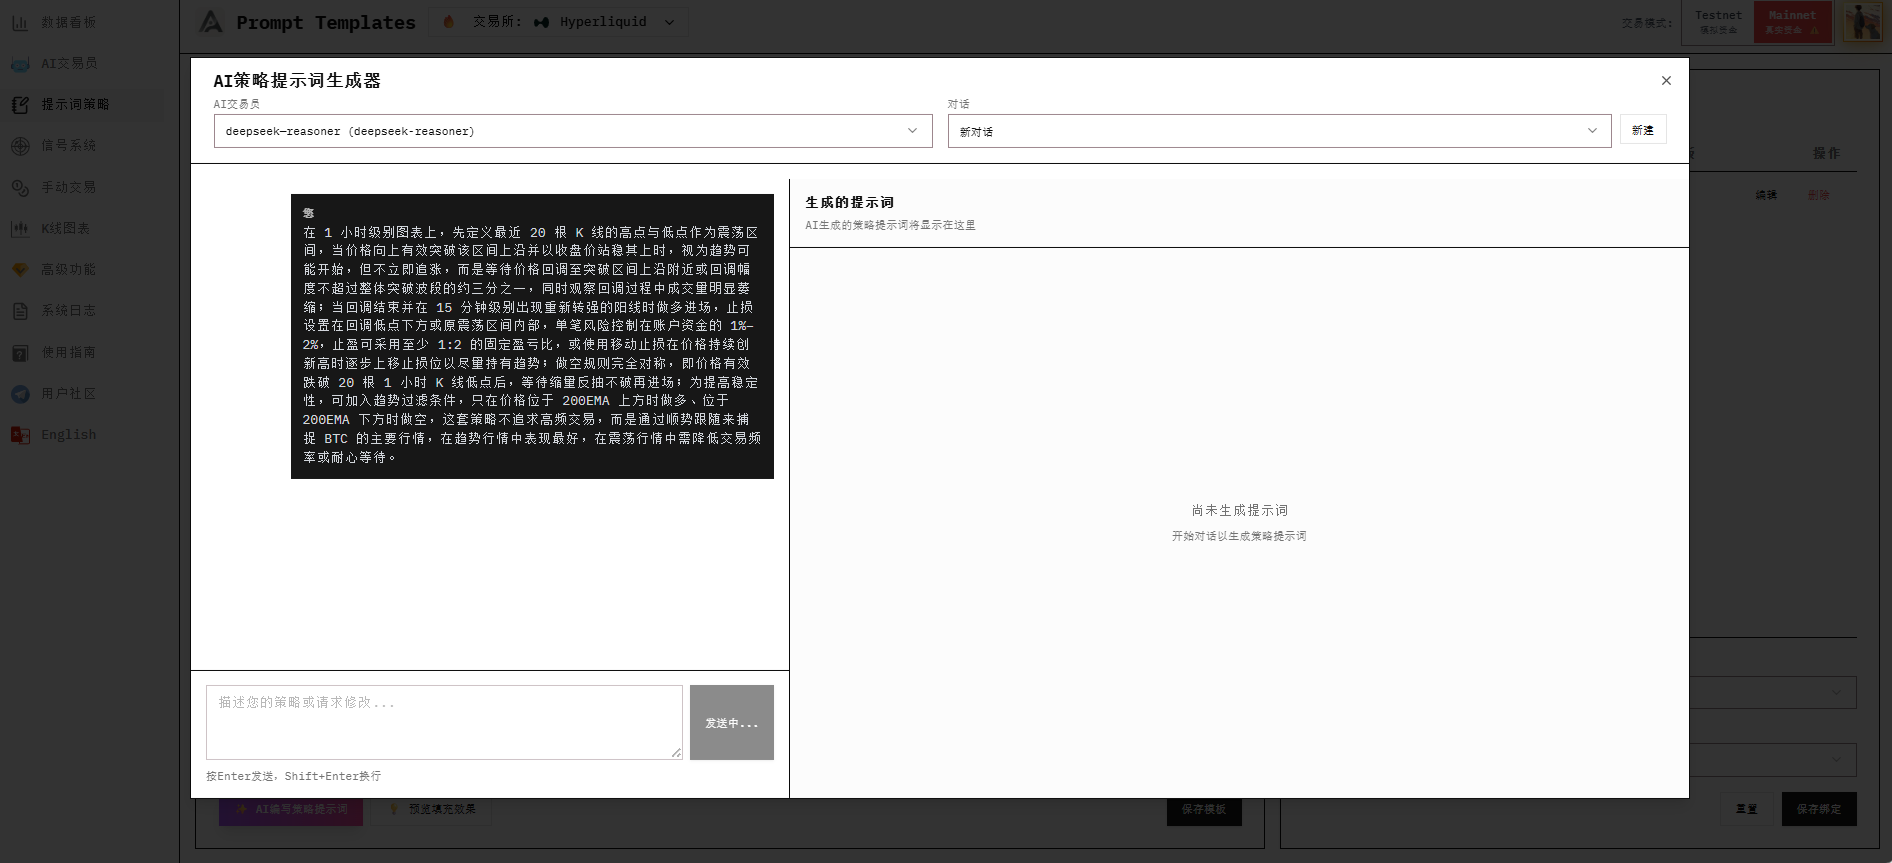Expand the 对话 conversation dropdown
Image resolution: width=1892 pixels, height=863 pixels.
(x=1278, y=131)
